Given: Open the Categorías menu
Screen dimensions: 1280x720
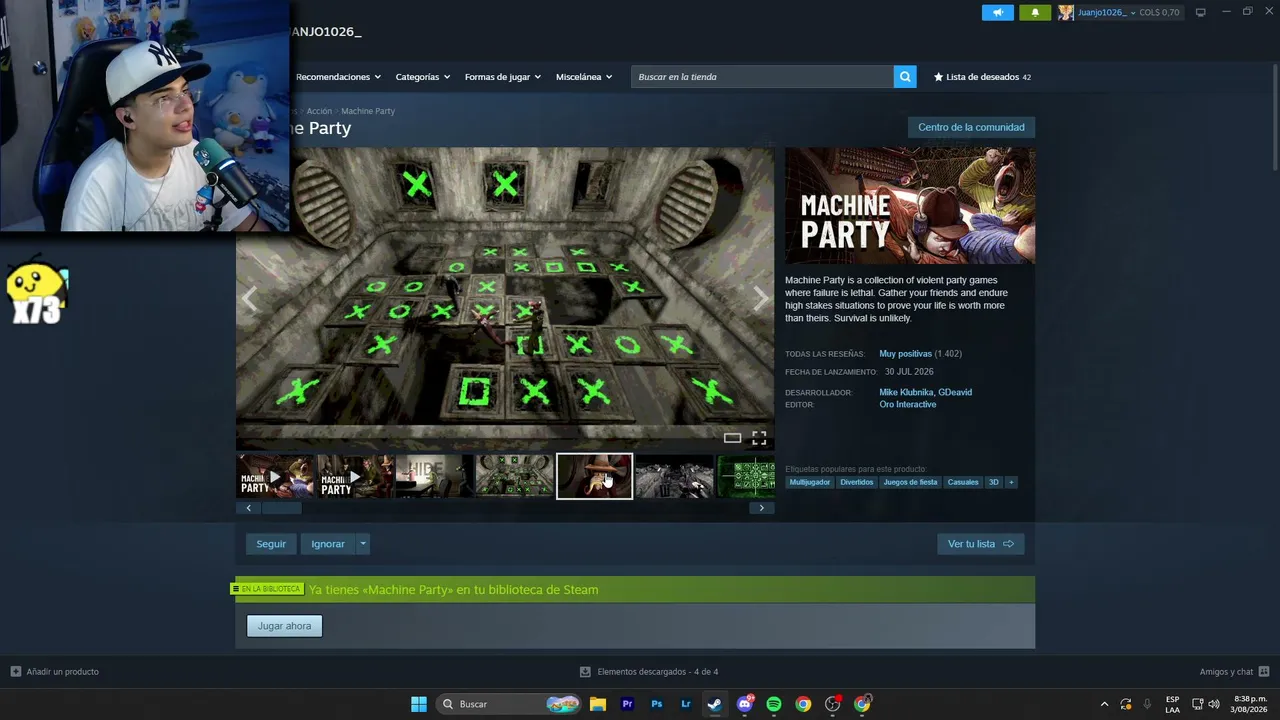Looking at the screenshot, I should [x=422, y=77].
